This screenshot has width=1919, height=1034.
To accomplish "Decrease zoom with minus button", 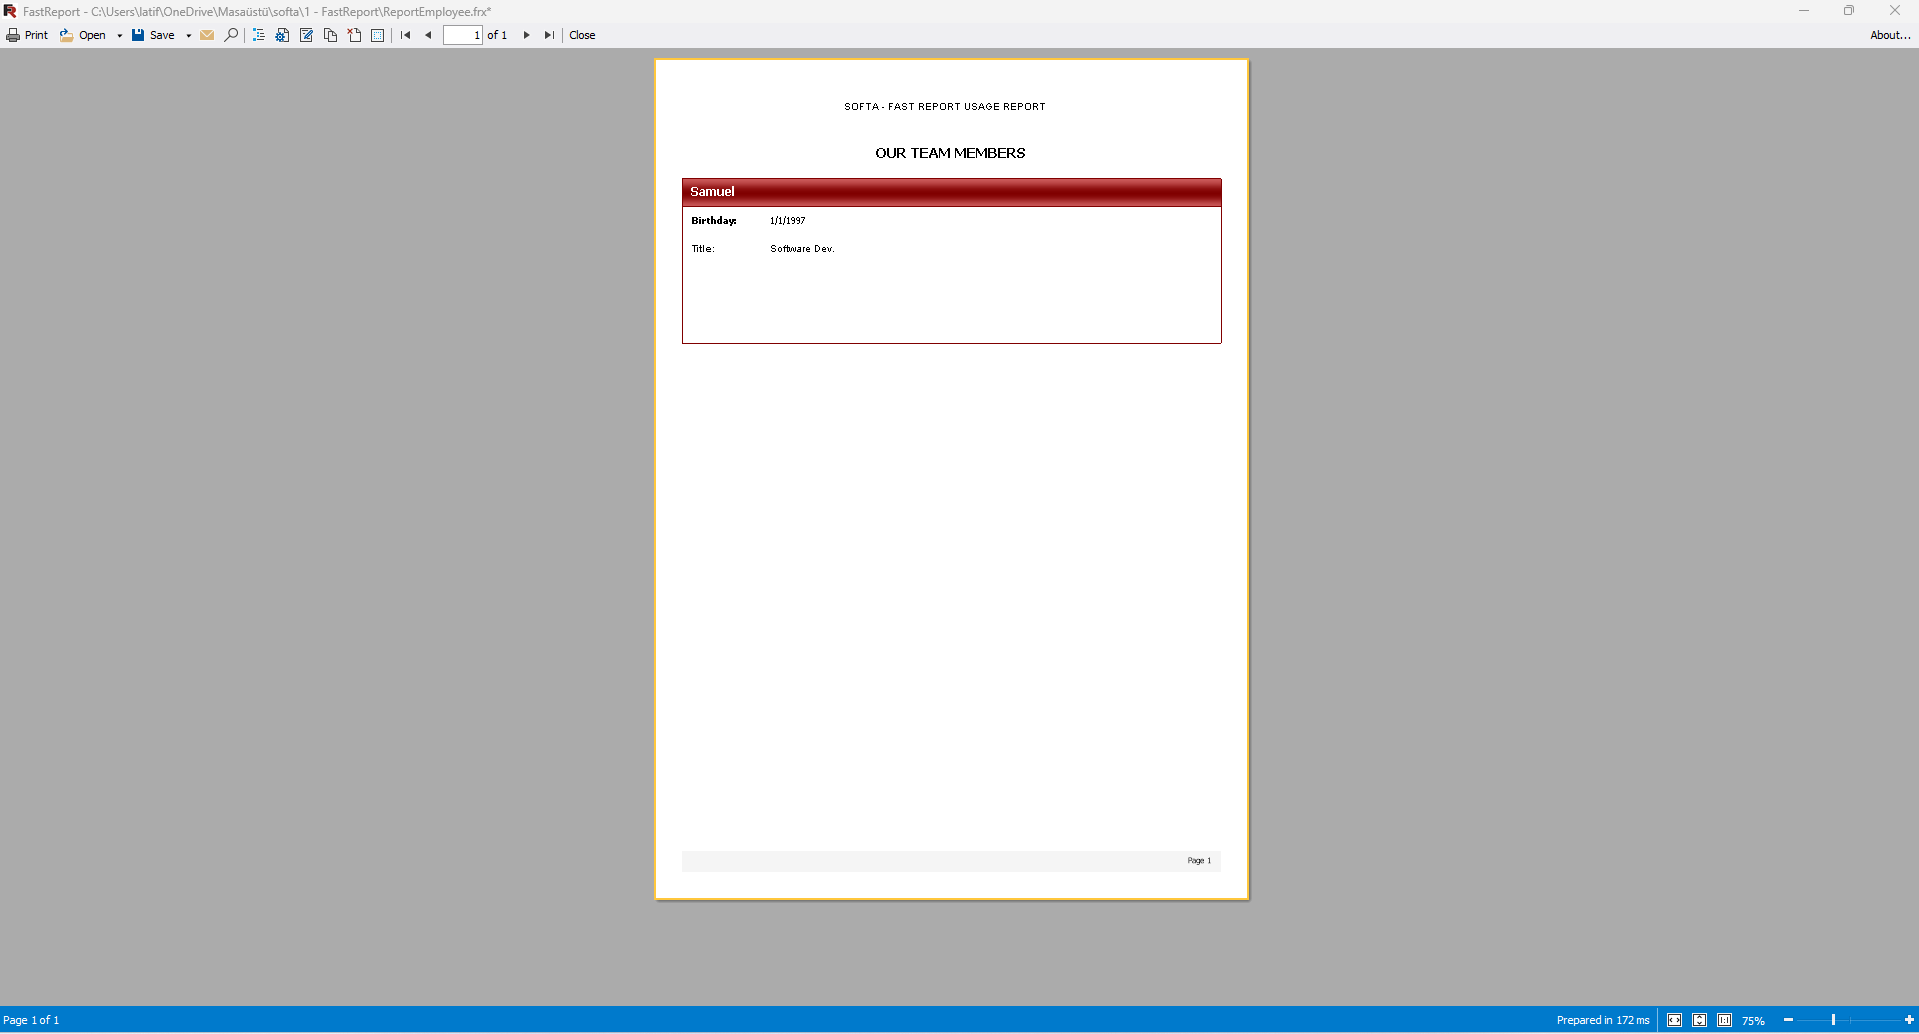I will 1788,1020.
